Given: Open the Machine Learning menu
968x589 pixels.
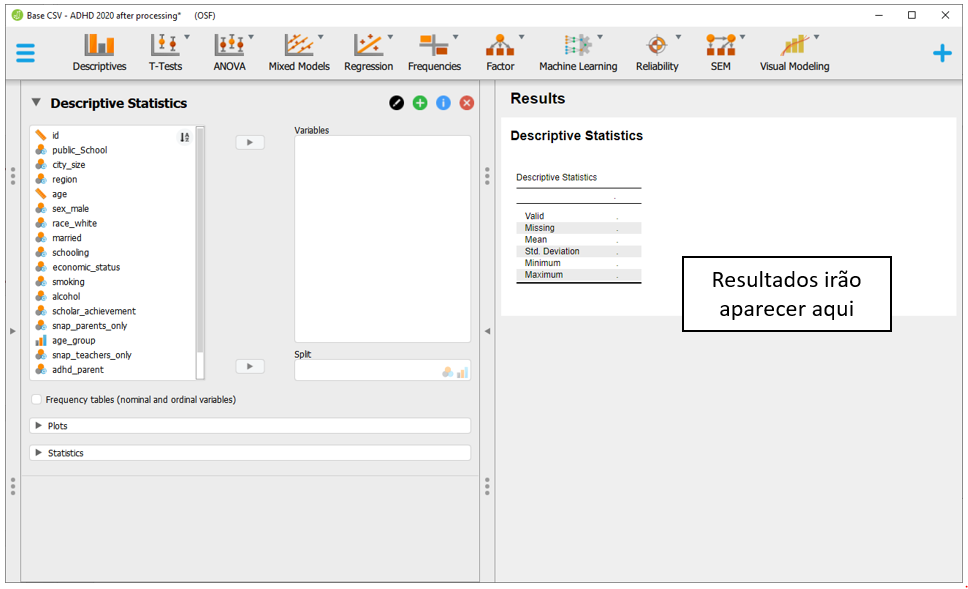Looking at the screenshot, I should point(578,52).
